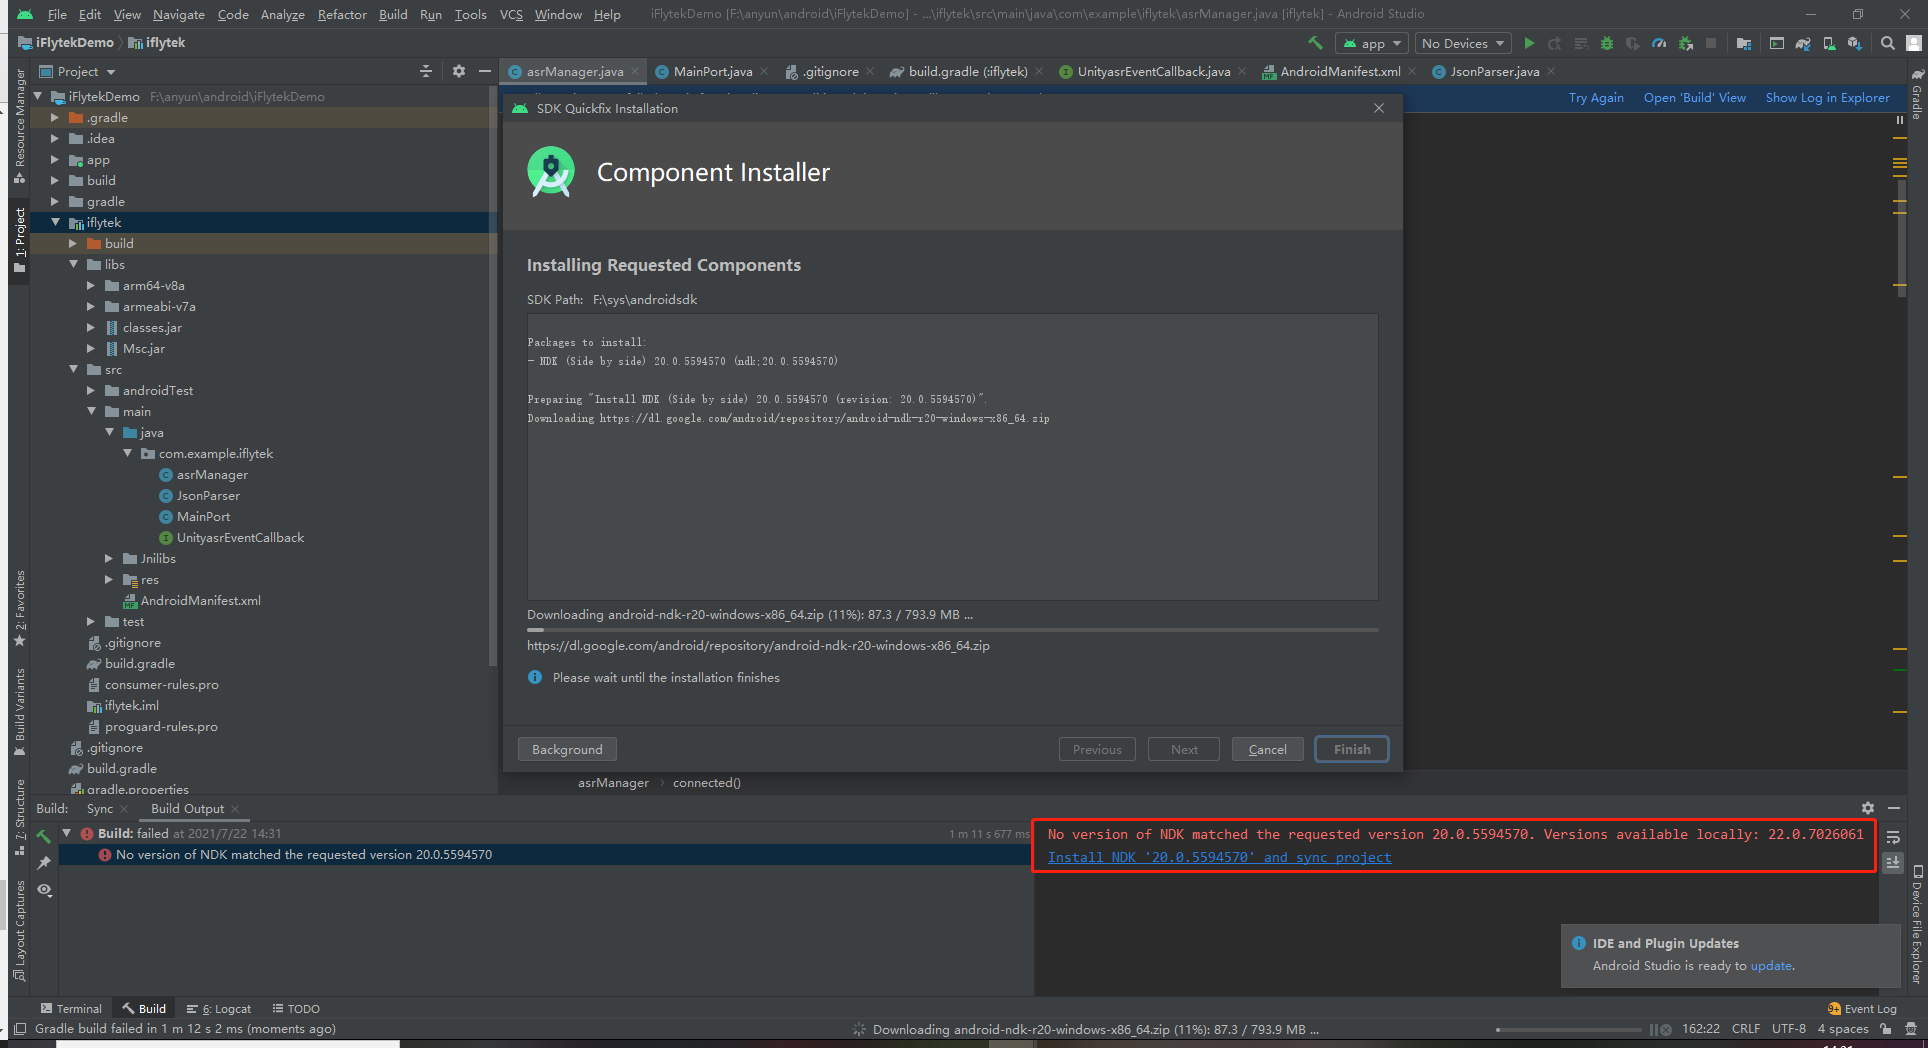Click the Make Project hammer icon
This screenshot has width=1928, height=1048.
[x=1316, y=43]
